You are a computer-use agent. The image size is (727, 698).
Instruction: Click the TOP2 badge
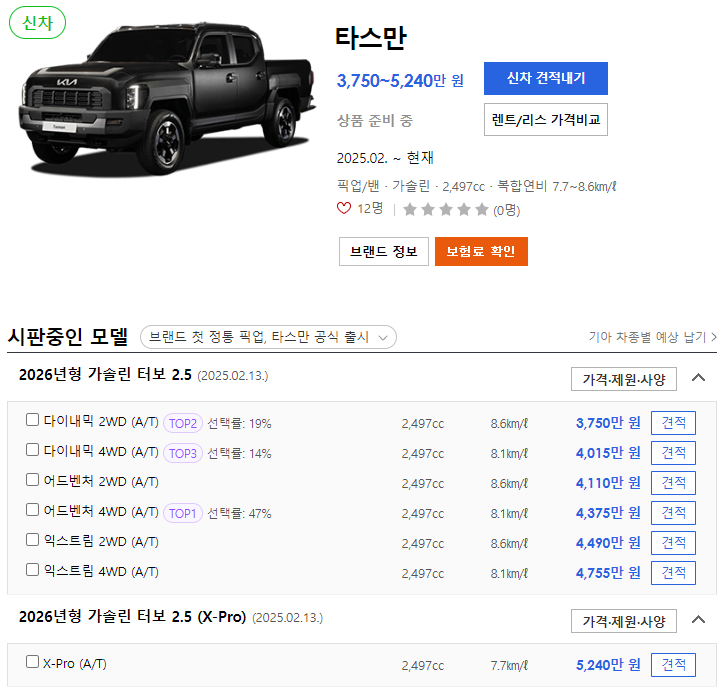pos(183,423)
